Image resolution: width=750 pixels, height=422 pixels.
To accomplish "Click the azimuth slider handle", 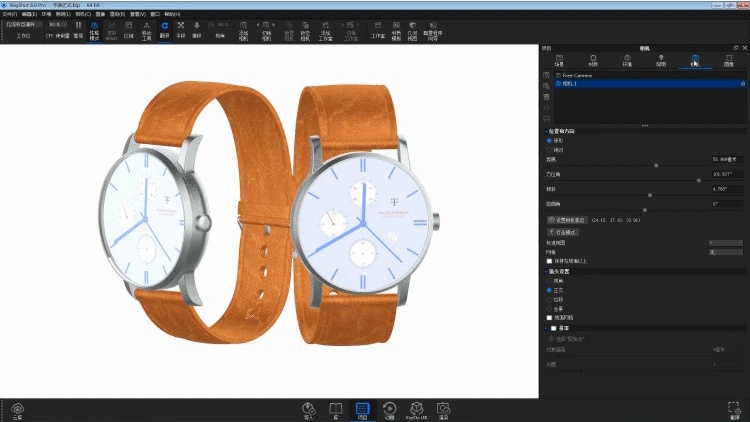I will (699, 180).
